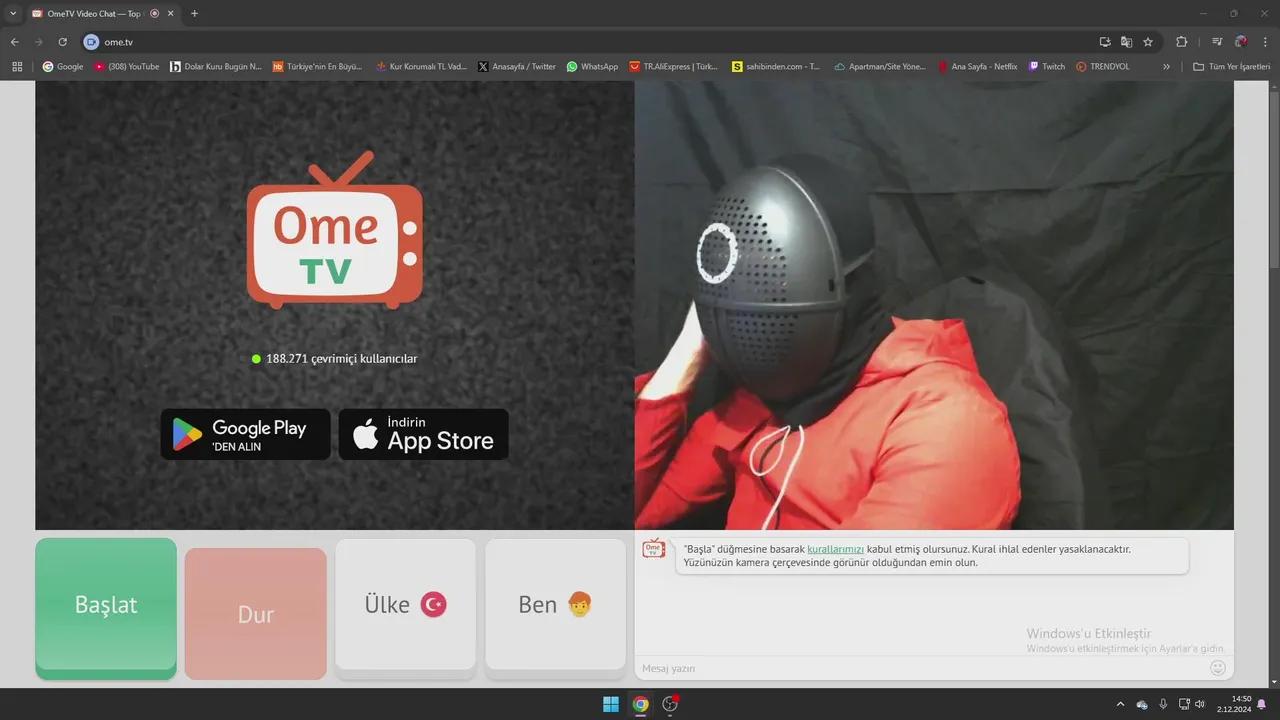The height and width of the screenshot is (720, 1280).
Task: Click the red Dur button
Action: [256, 613]
